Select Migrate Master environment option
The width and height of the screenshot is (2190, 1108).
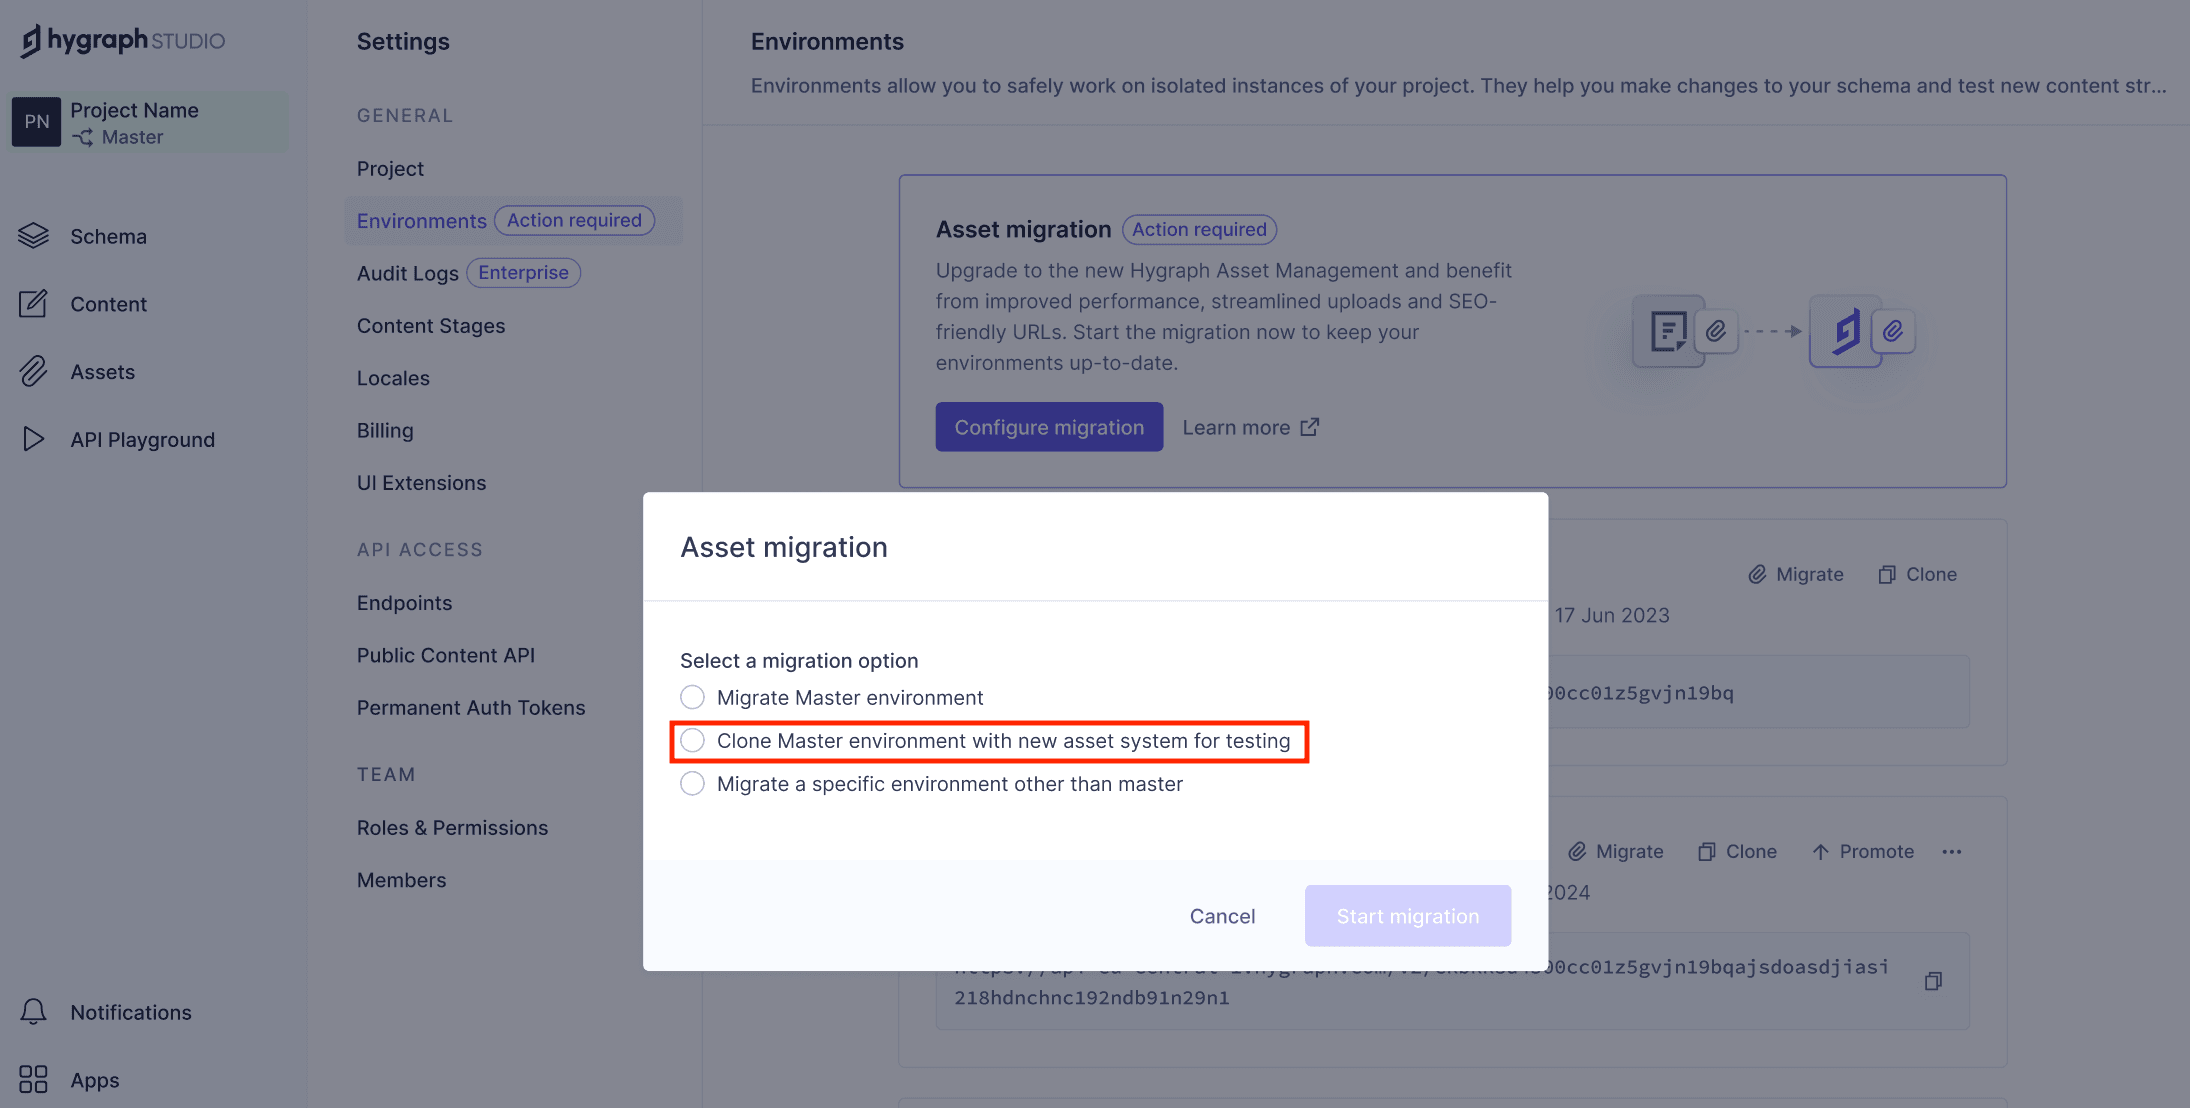692,697
